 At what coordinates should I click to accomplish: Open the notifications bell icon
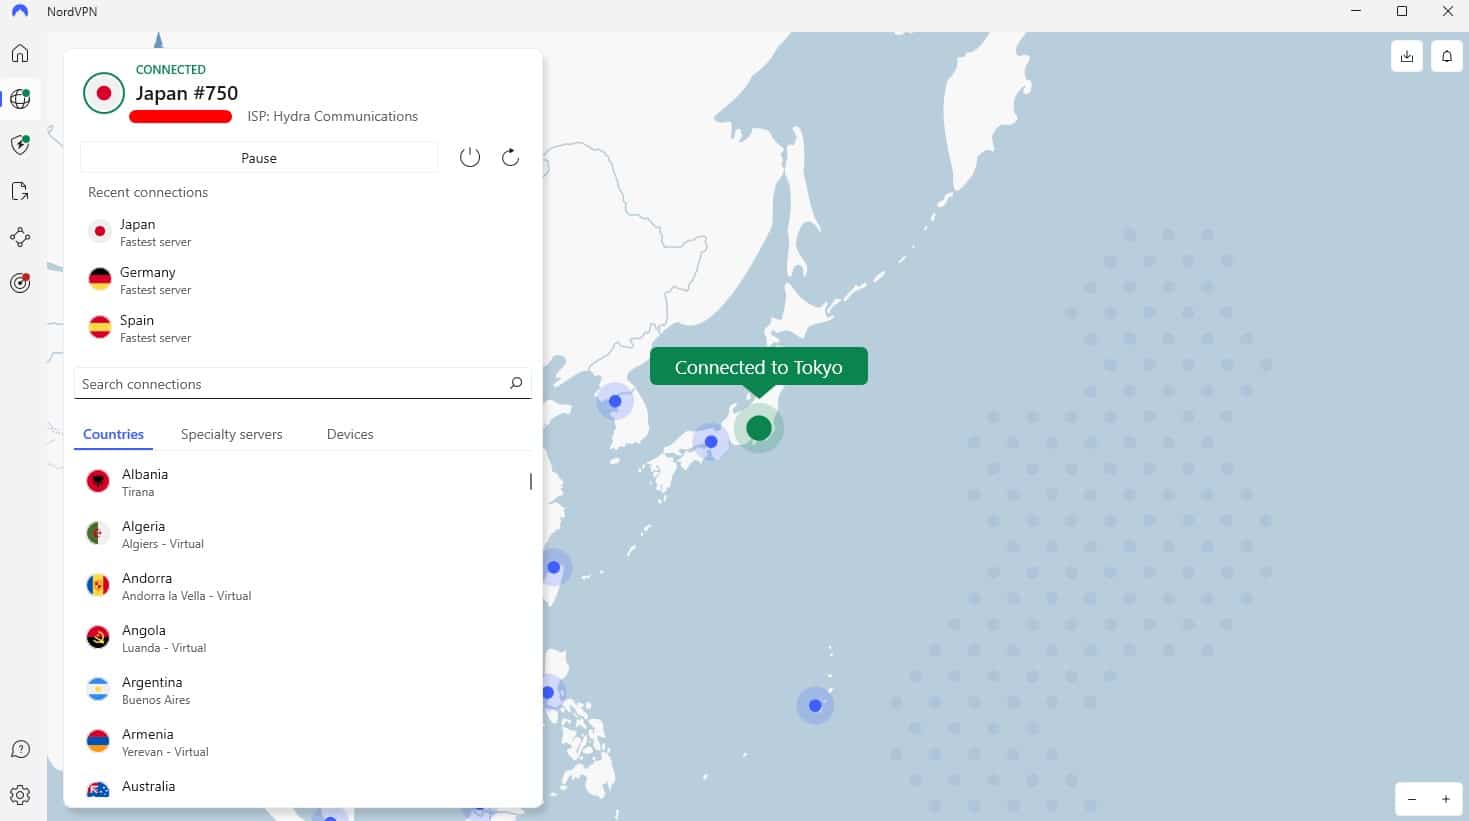(1447, 56)
